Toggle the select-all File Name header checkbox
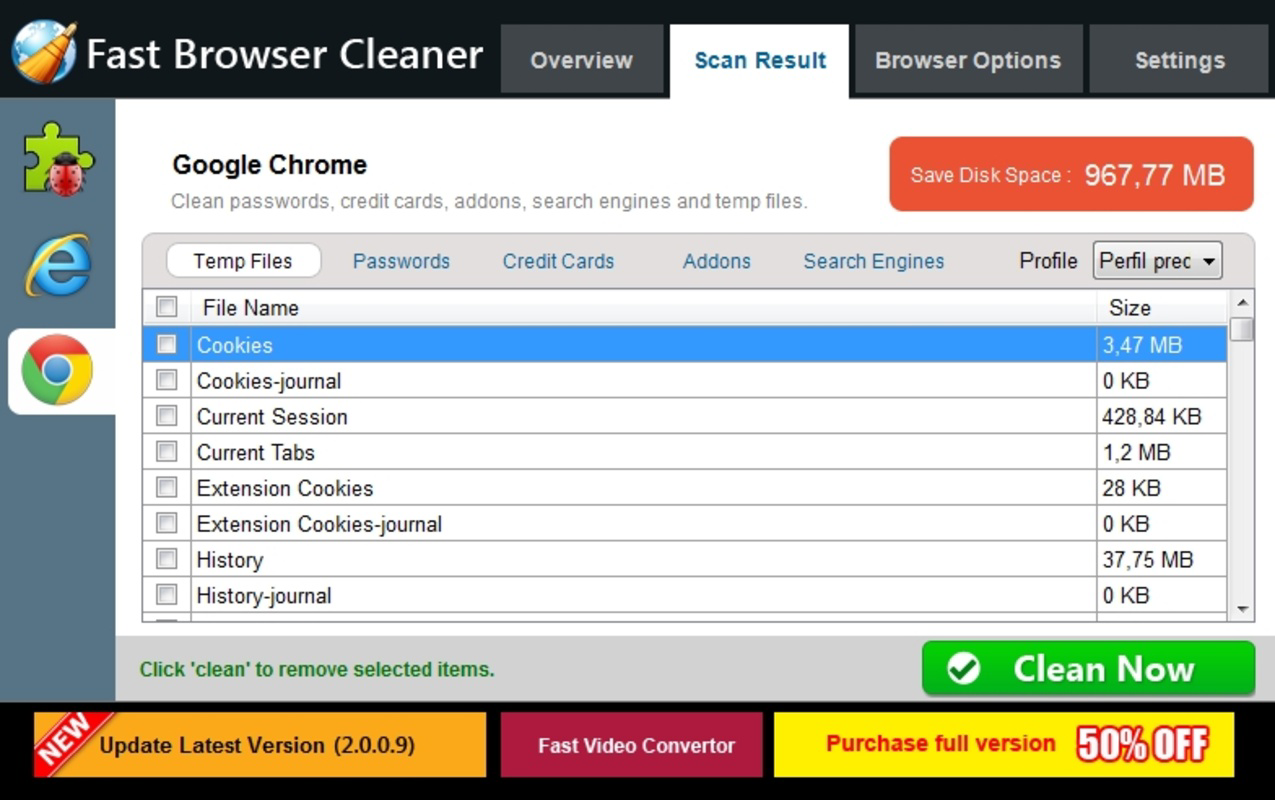This screenshot has width=1275, height=800. pyautogui.click(x=167, y=307)
